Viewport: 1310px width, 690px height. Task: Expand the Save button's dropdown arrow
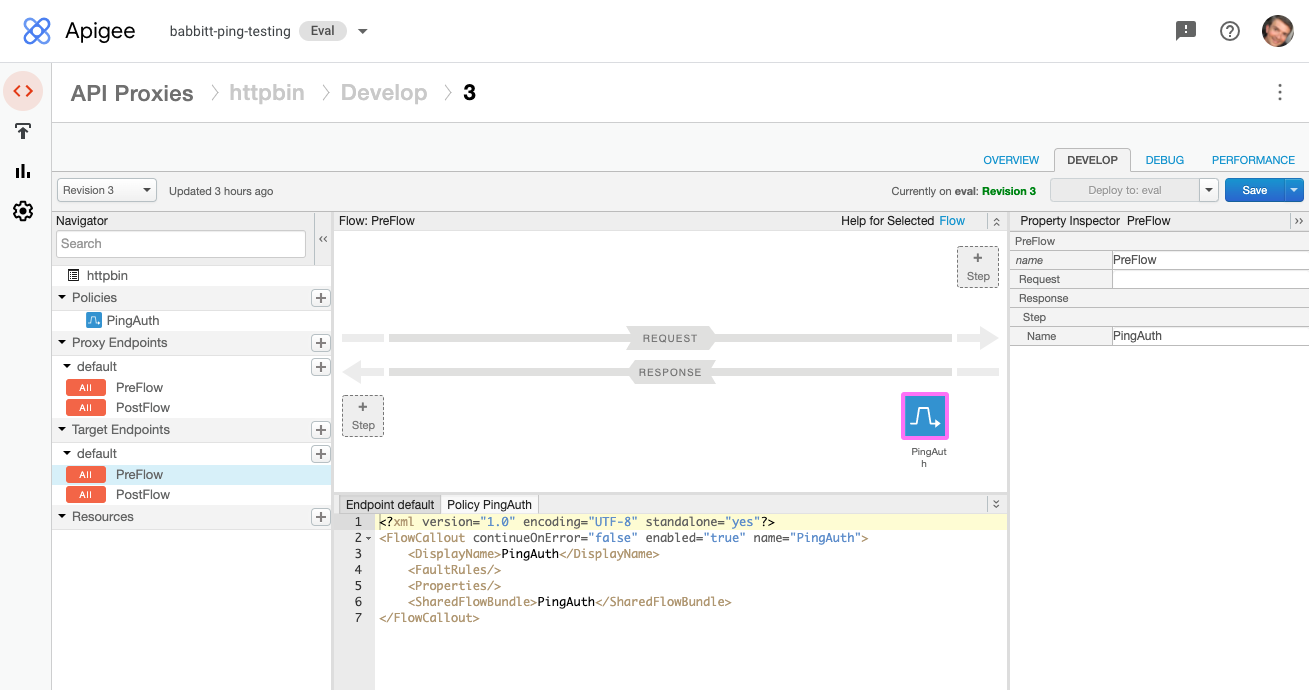coord(1295,190)
